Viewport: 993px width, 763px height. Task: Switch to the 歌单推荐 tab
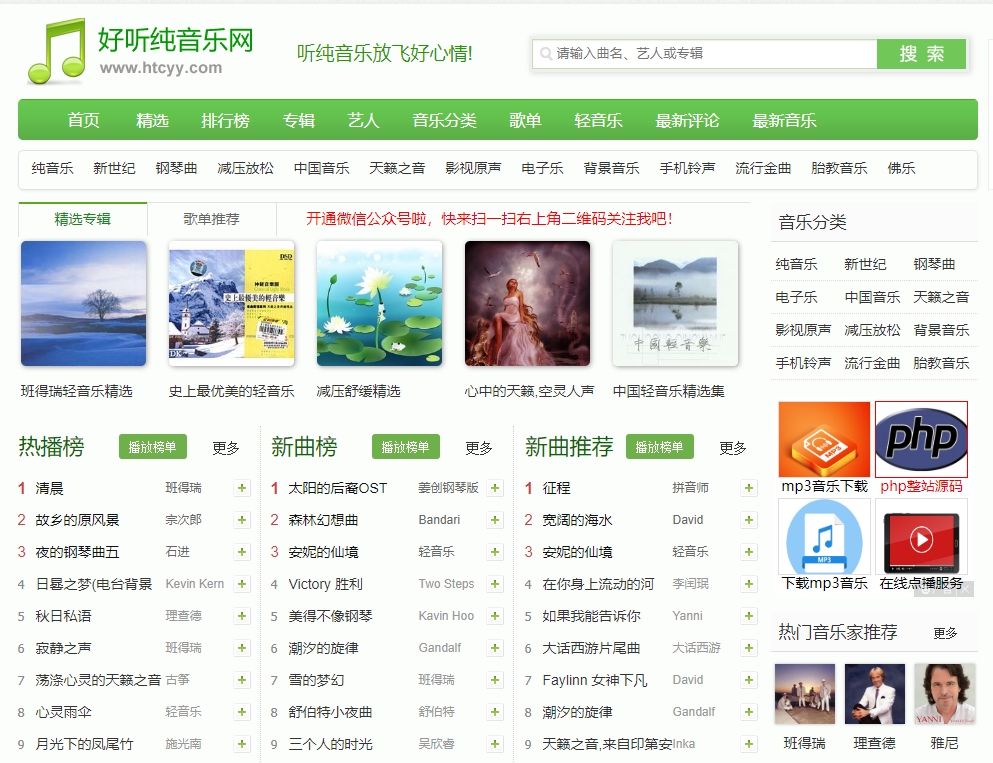[211, 219]
